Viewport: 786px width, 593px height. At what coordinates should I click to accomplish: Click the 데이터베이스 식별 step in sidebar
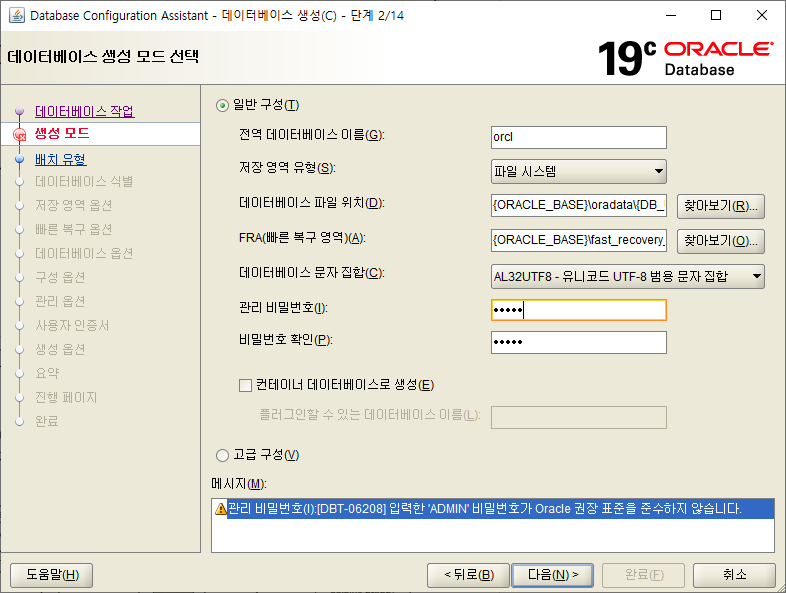pyautogui.click(x=84, y=181)
